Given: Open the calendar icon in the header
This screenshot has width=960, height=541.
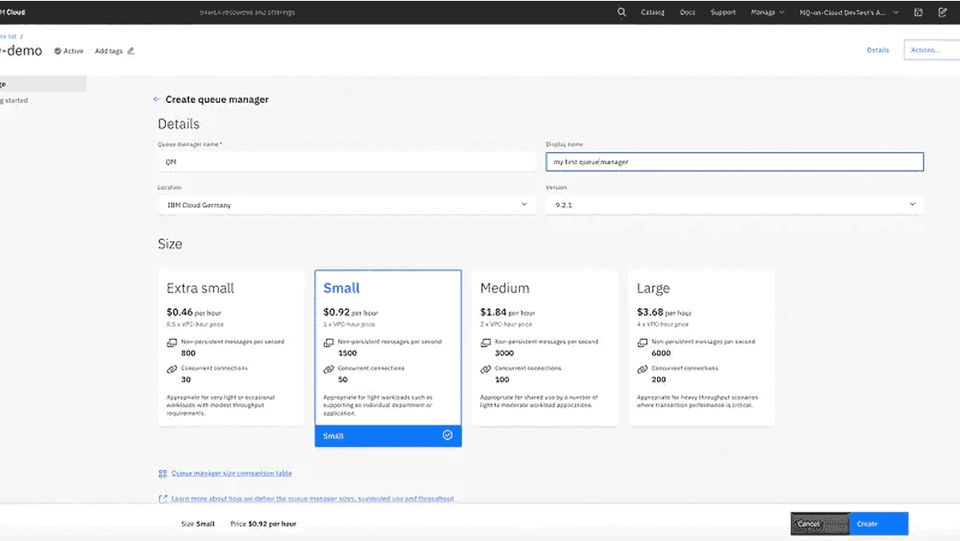Looking at the screenshot, I should (x=918, y=12).
